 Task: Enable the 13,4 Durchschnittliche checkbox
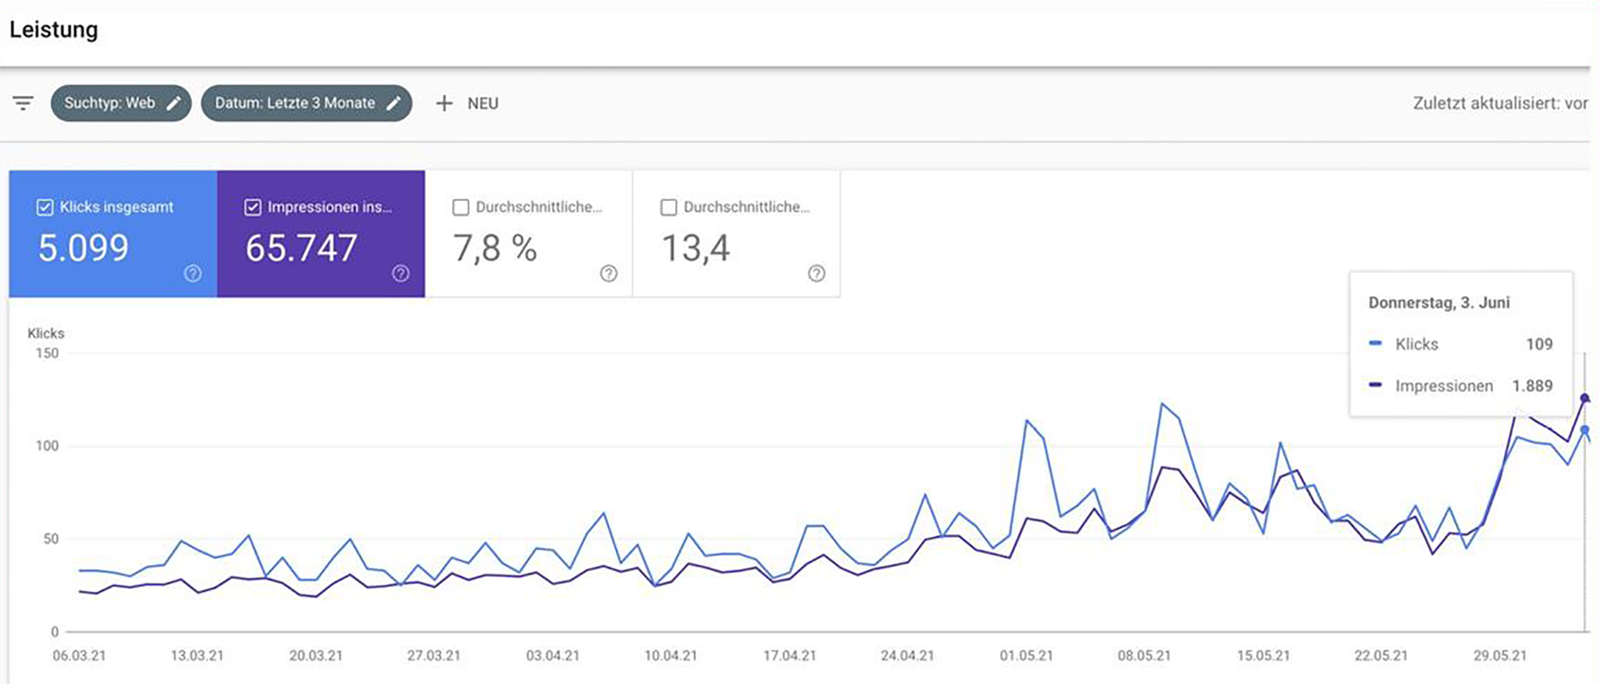tap(669, 207)
